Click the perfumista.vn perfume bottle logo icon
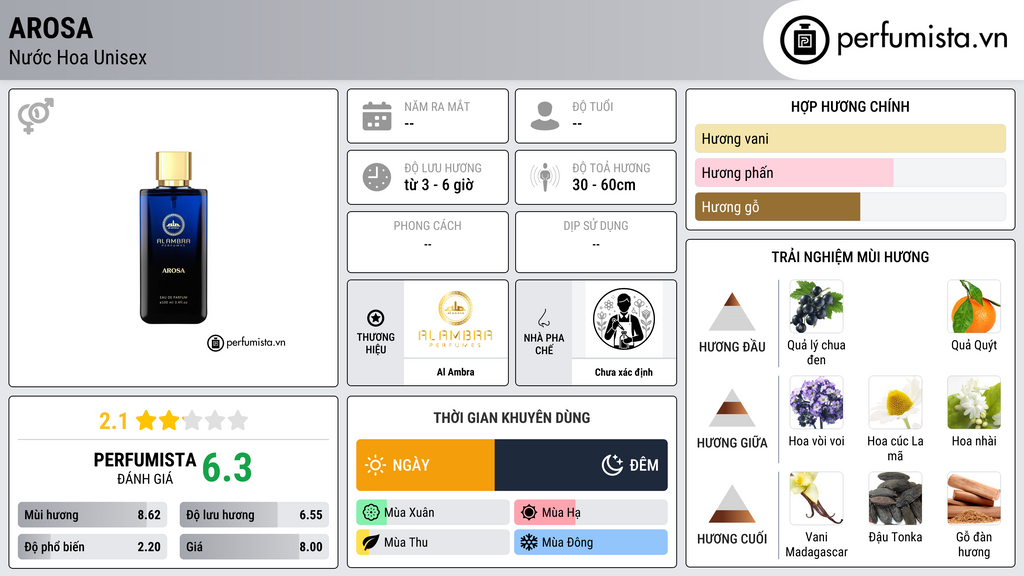 804,40
